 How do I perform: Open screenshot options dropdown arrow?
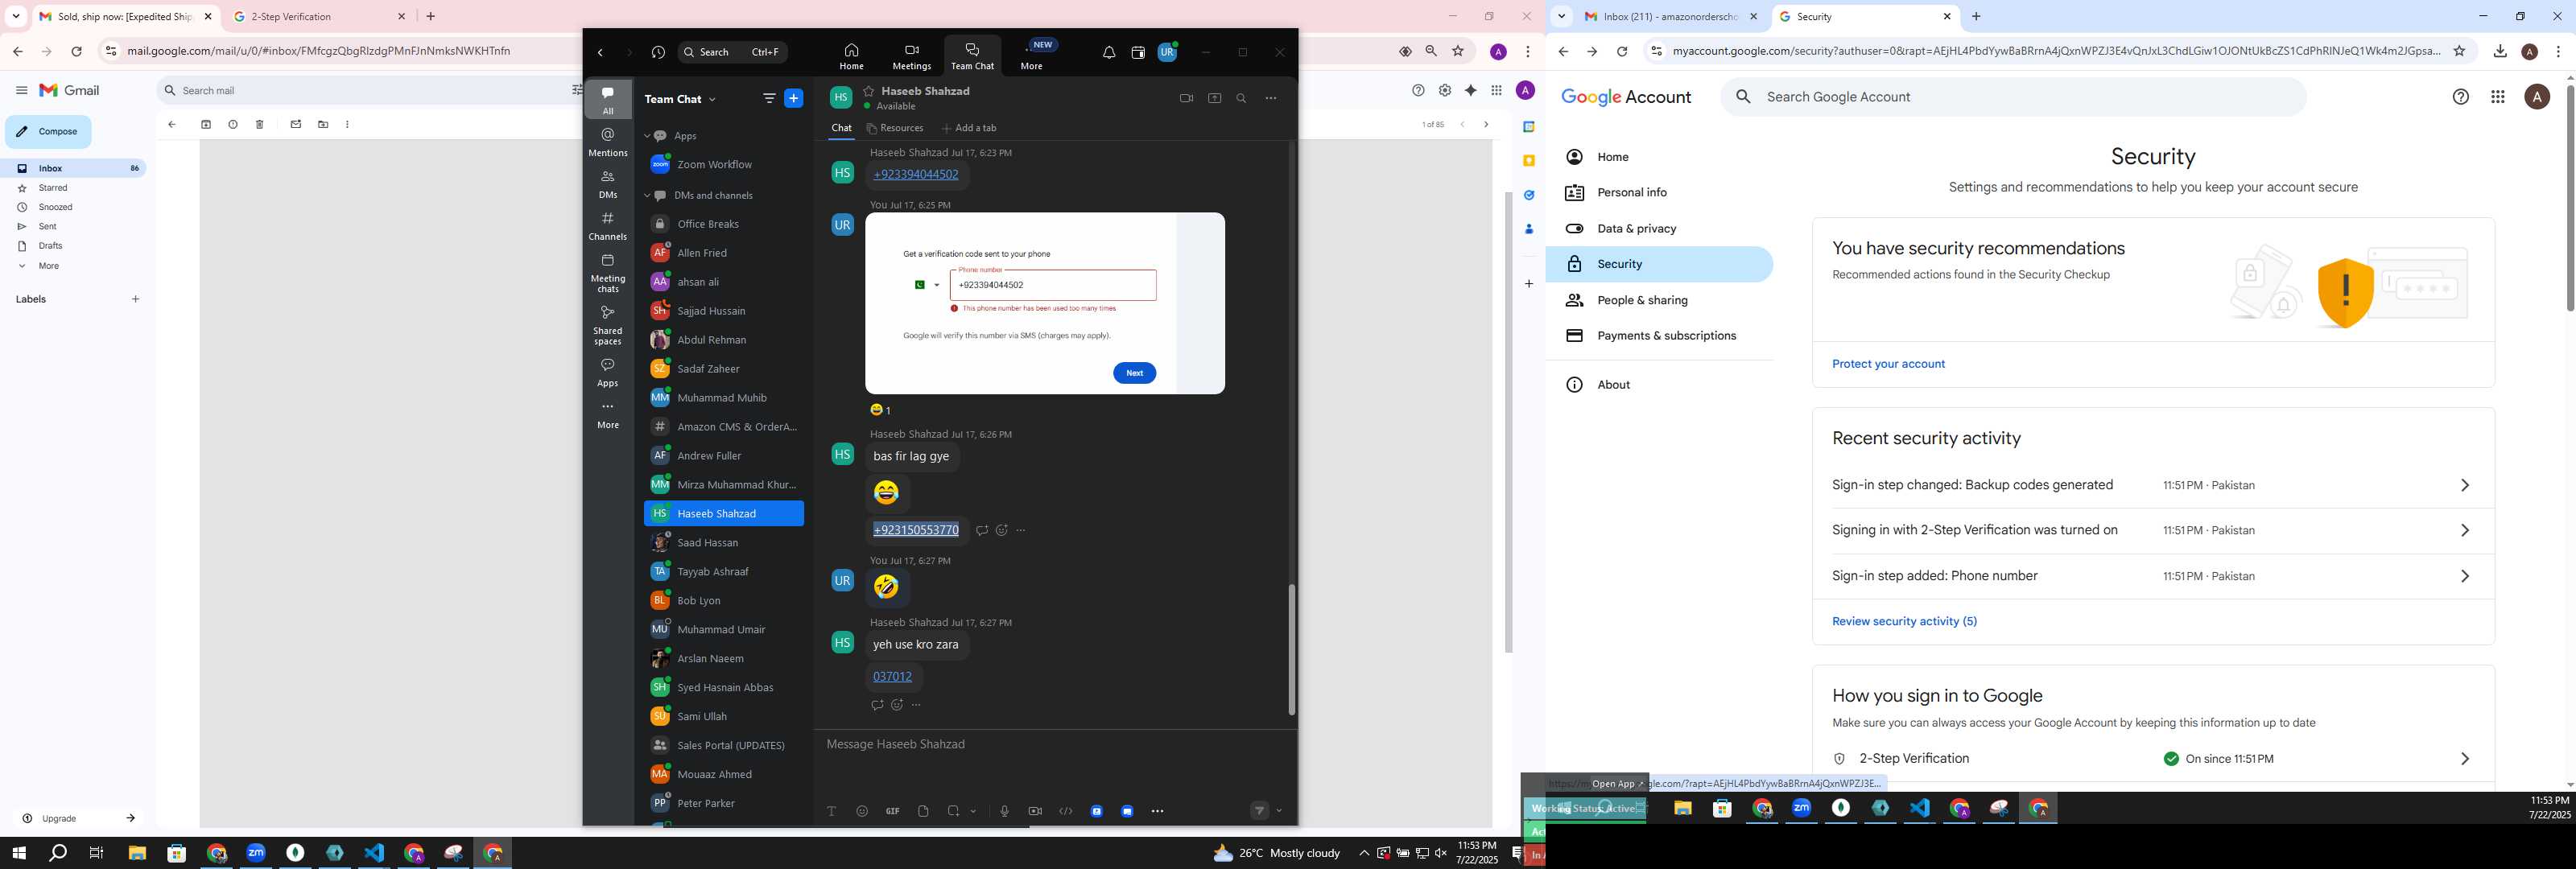coord(973,811)
